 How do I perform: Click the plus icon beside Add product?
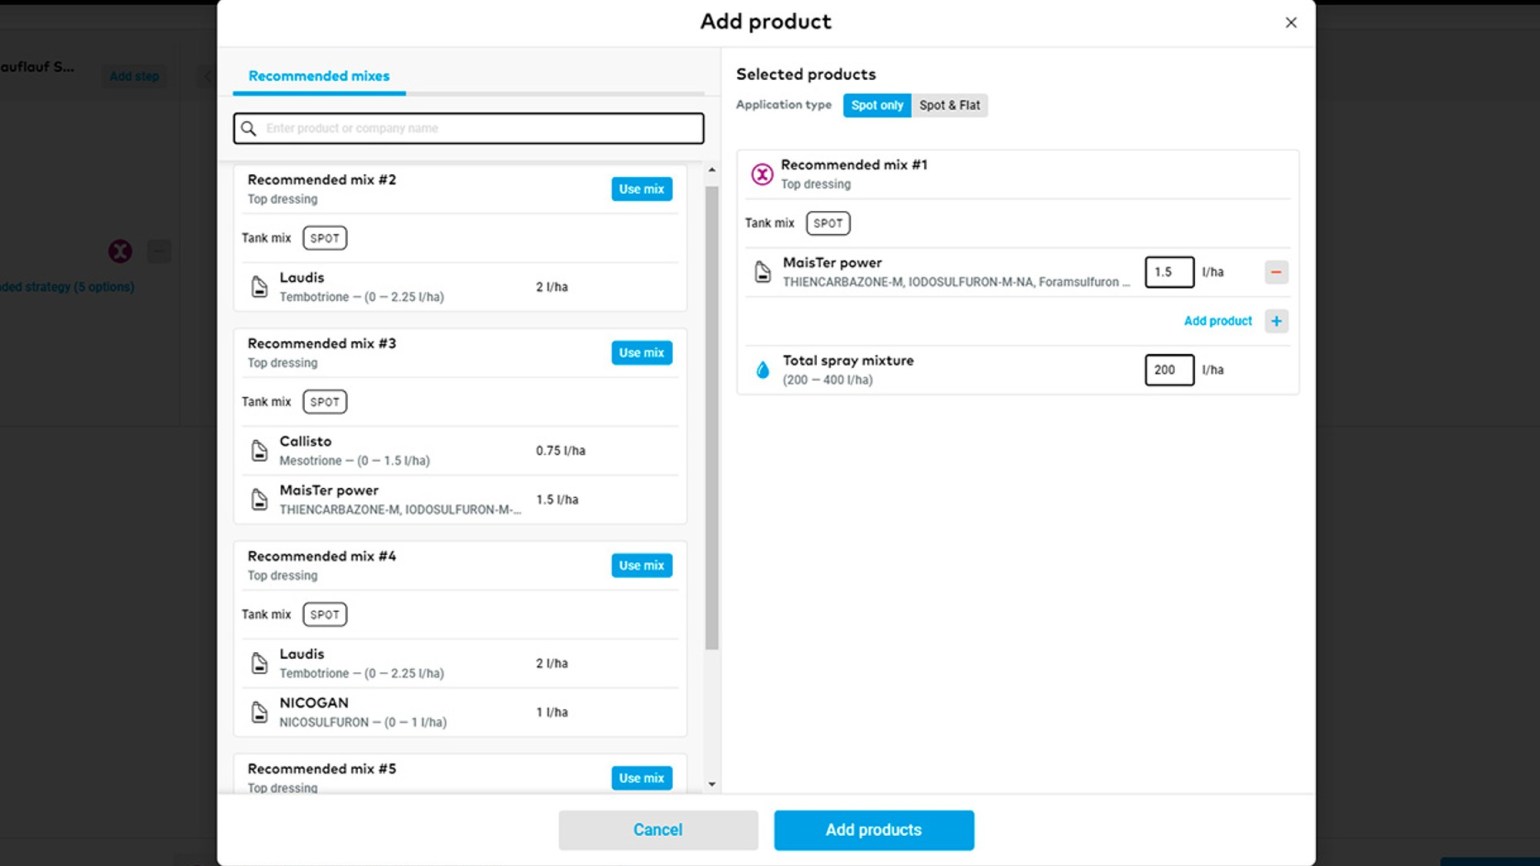point(1276,321)
